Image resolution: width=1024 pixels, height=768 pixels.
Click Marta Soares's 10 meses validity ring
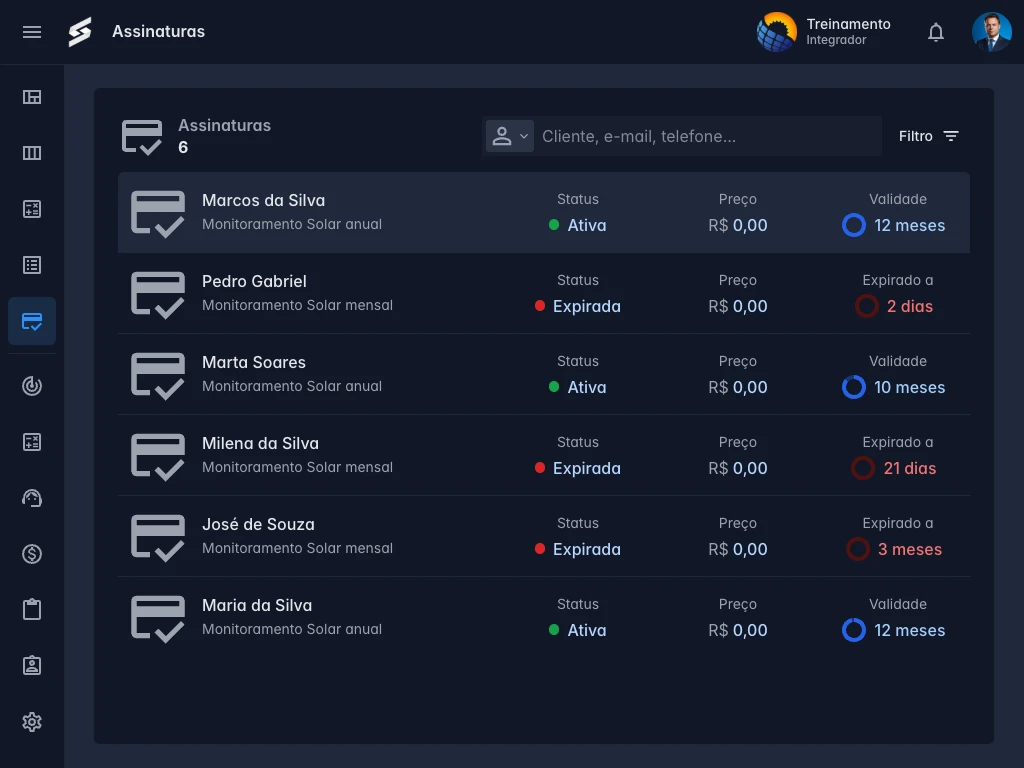[x=853, y=387]
